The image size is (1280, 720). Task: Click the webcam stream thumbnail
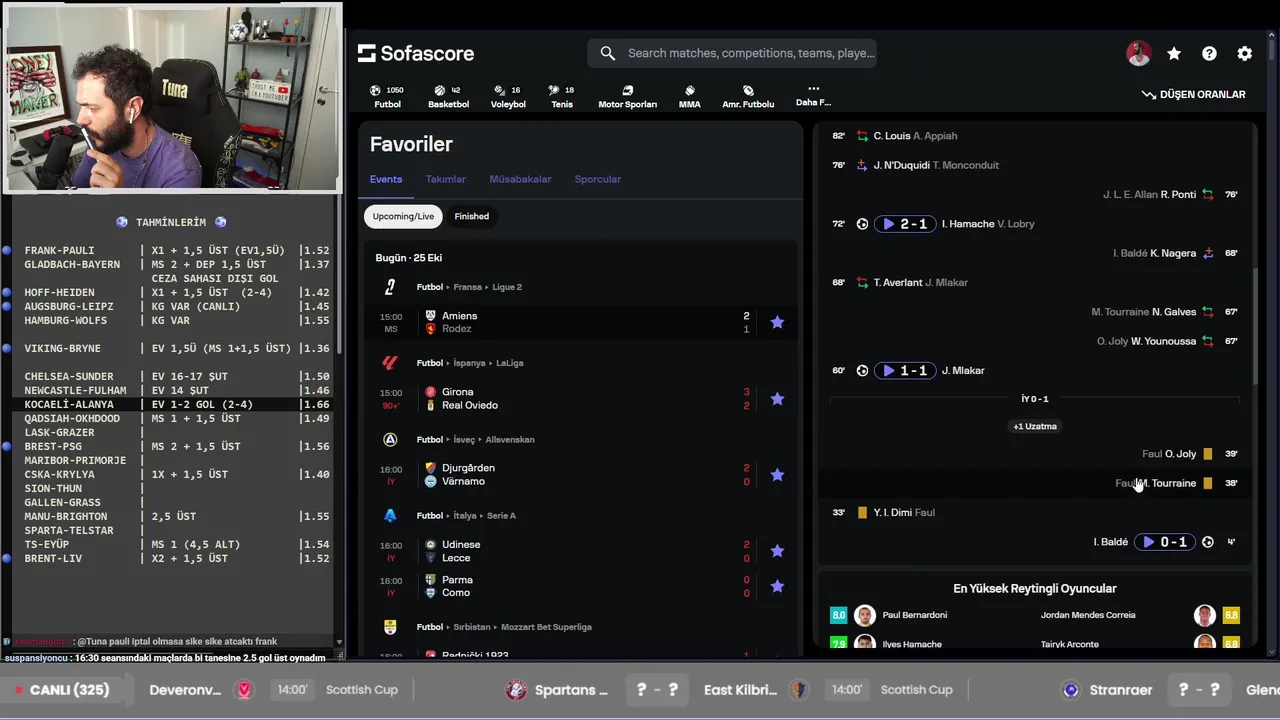click(x=172, y=97)
